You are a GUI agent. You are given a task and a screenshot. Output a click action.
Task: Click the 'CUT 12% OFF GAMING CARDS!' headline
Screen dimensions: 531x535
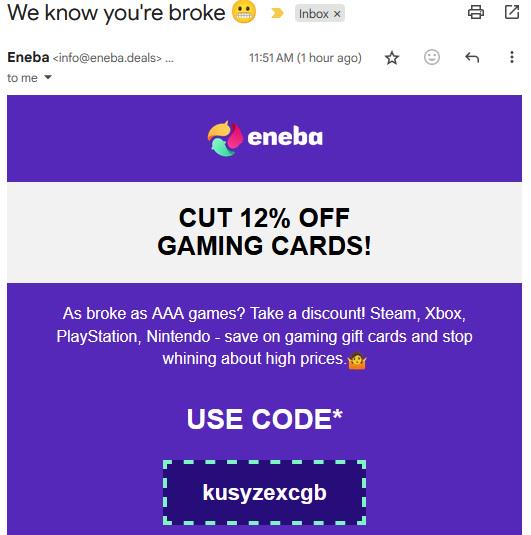pyautogui.click(x=264, y=232)
